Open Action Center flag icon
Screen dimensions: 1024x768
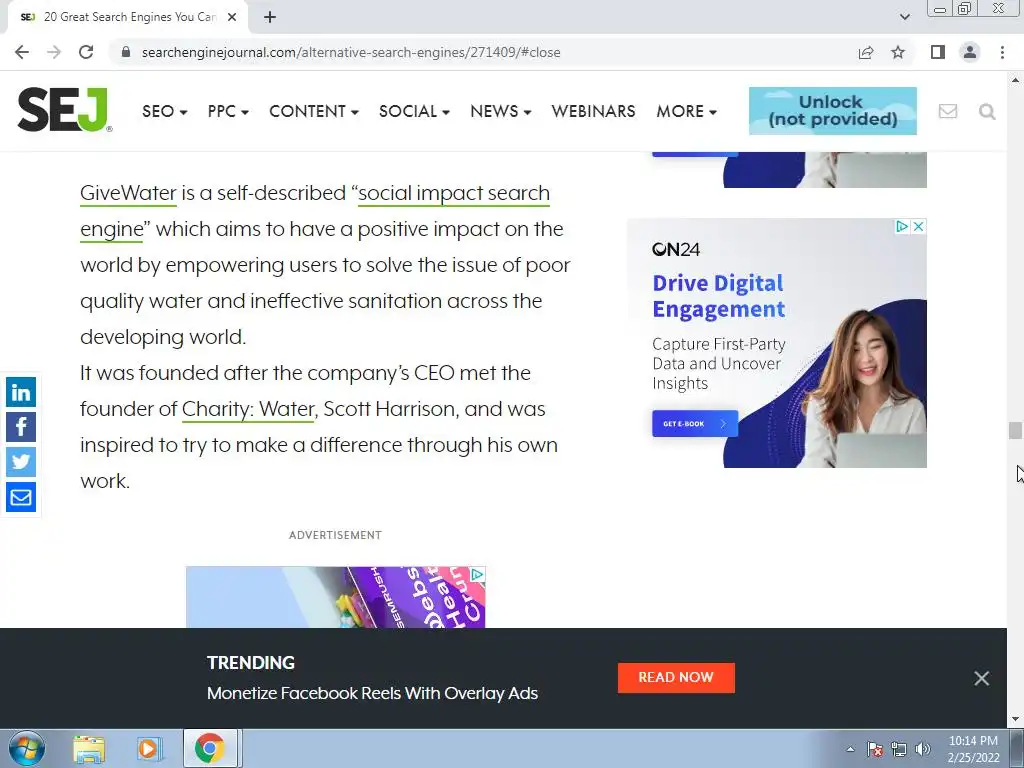(x=874, y=749)
